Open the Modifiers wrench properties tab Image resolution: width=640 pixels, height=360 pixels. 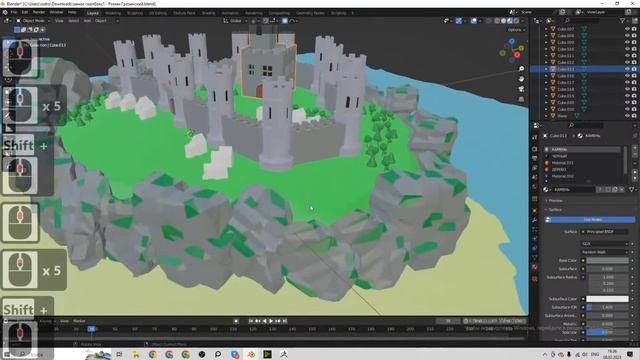[x=535, y=220]
